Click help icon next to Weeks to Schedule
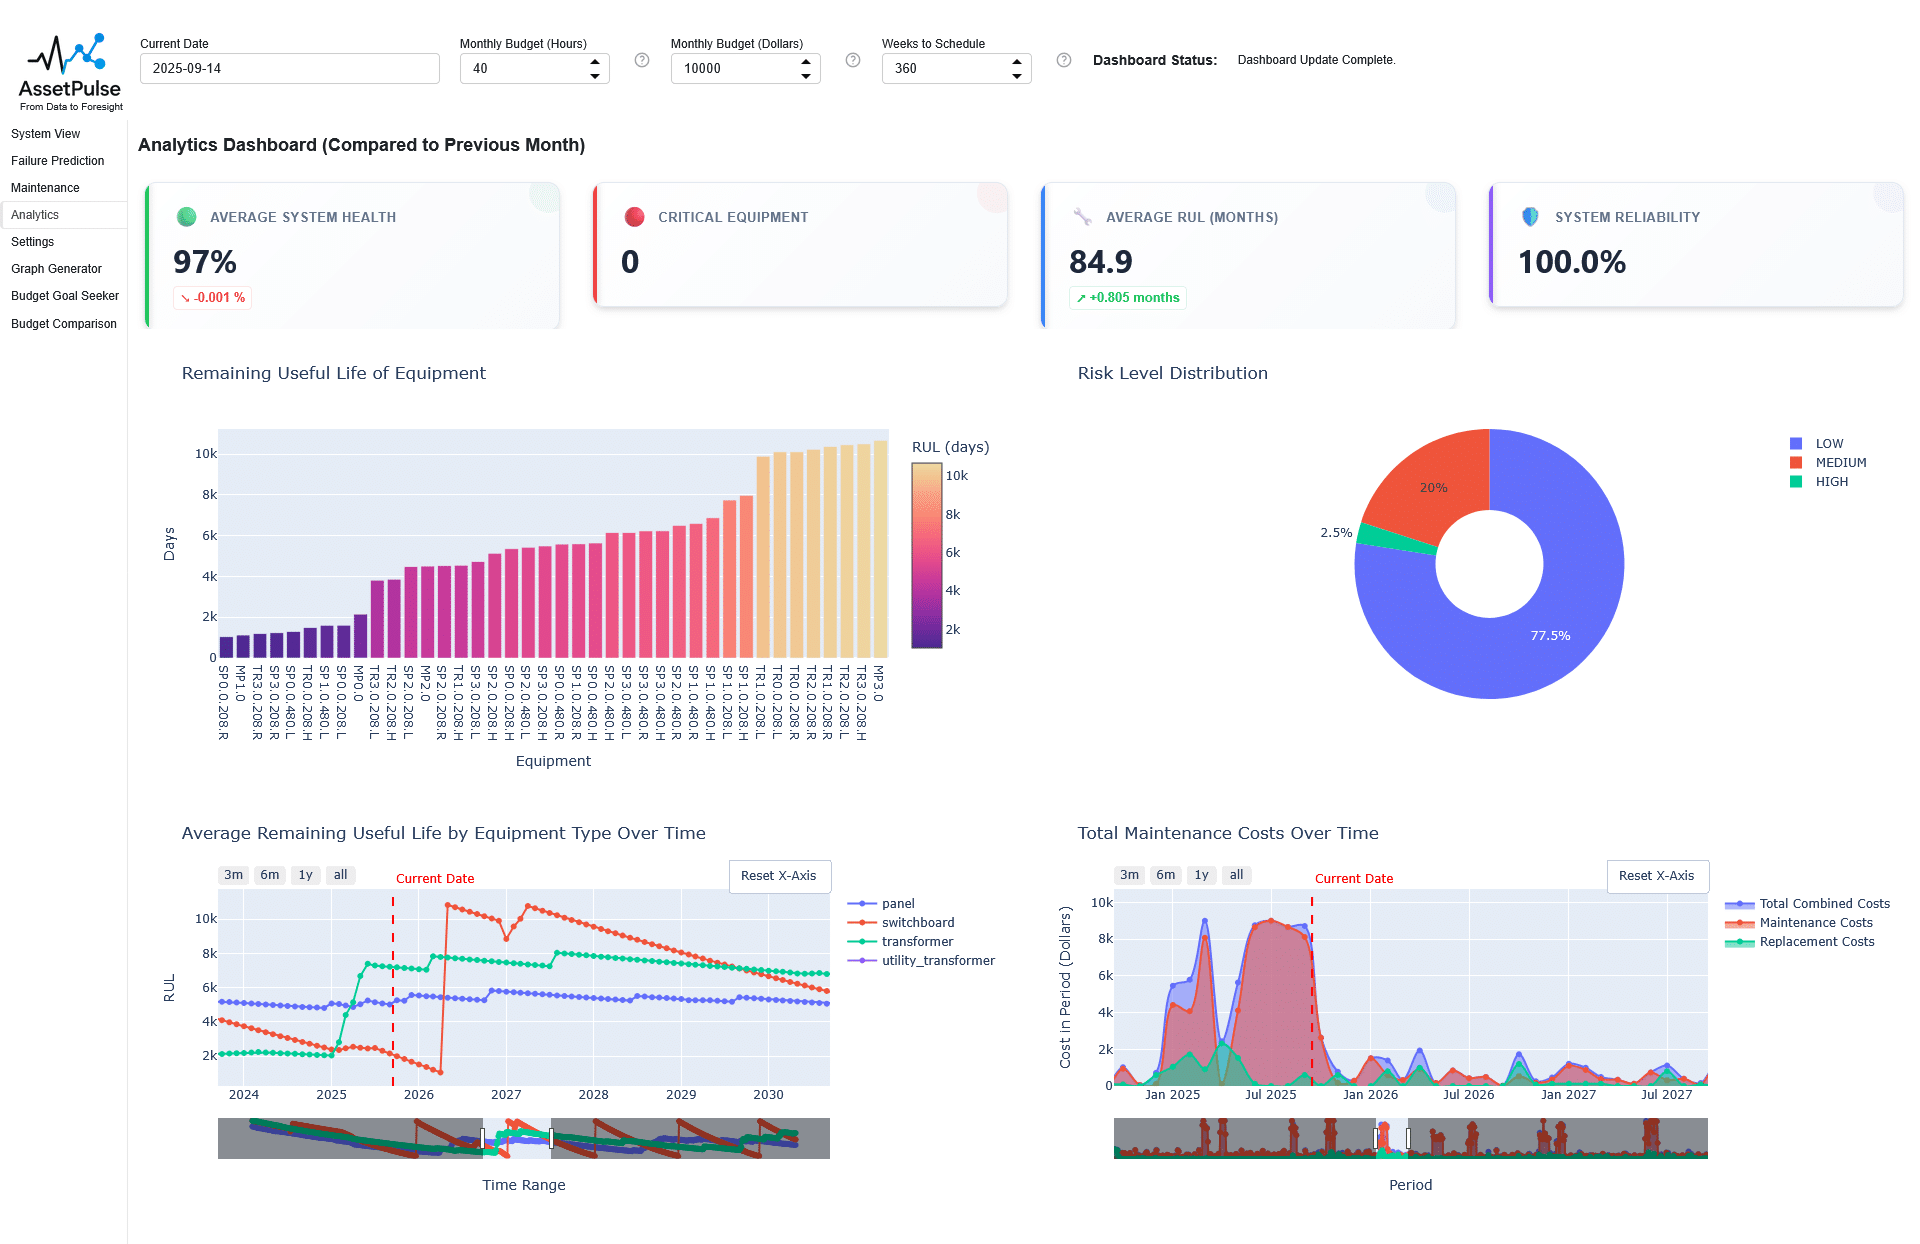This screenshot has width=1920, height=1244. coord(1064,60)
